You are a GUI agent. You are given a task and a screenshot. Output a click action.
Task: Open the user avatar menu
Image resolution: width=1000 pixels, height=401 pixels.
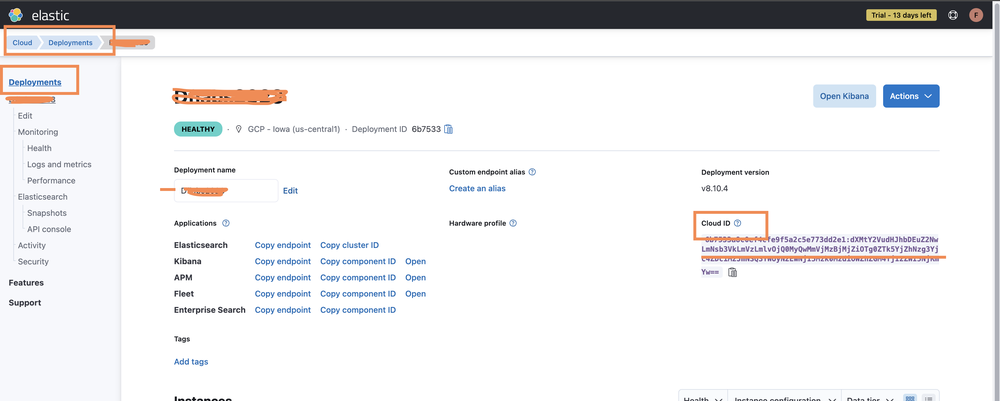point(976,15)
